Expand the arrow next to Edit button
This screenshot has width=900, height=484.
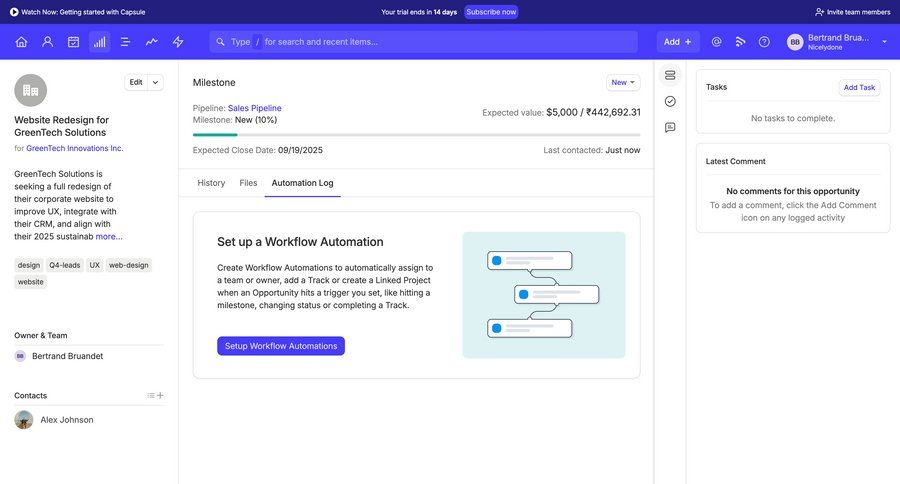tap(156, 82)
